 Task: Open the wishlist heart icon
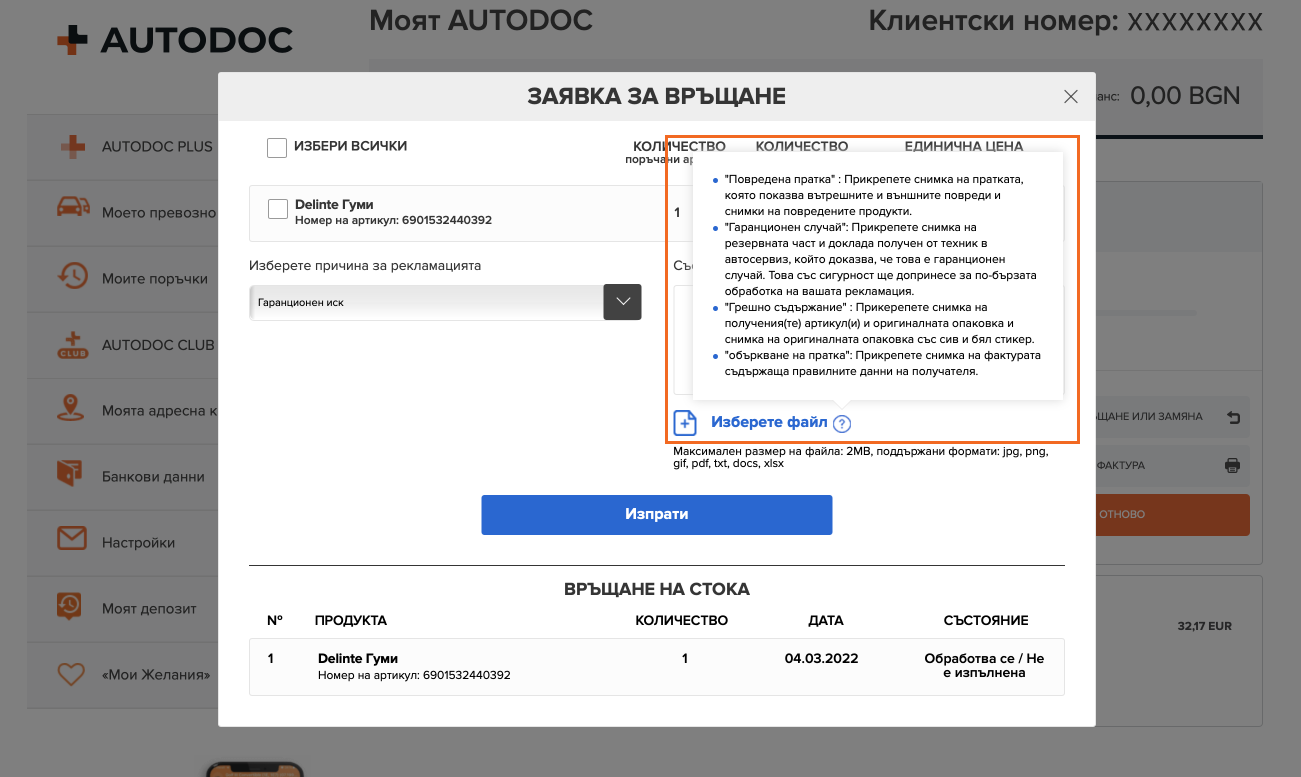[x=71, y=674]
